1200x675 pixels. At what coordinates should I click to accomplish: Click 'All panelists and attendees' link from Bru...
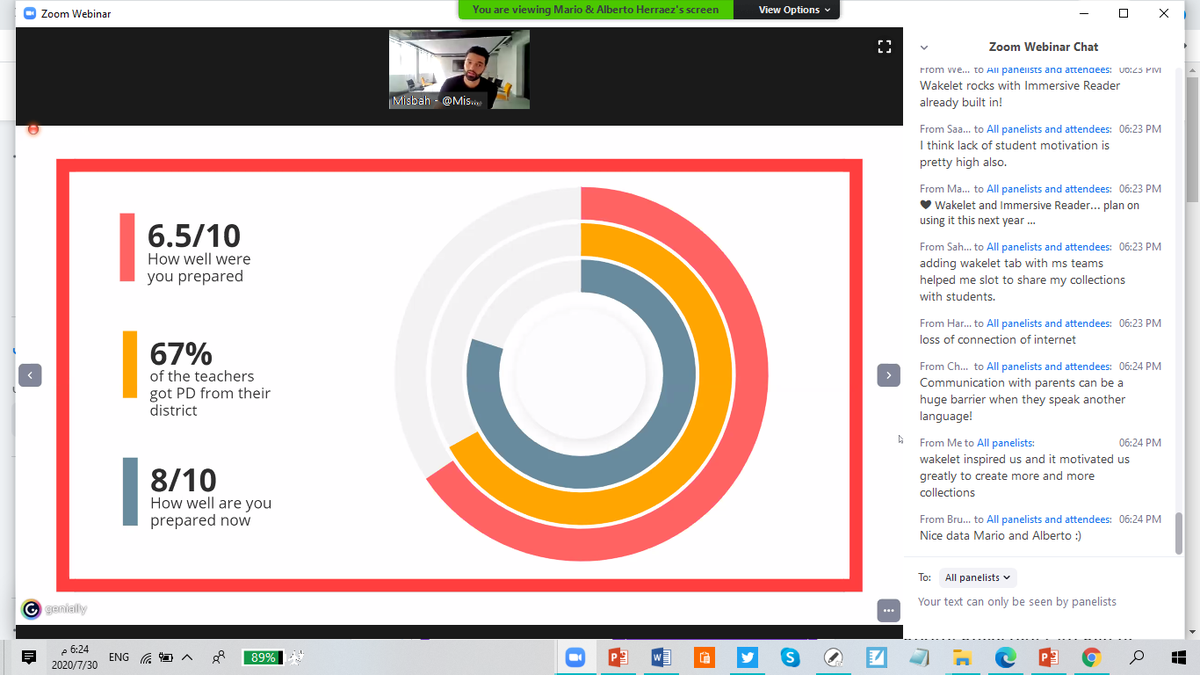[1049, 519]
